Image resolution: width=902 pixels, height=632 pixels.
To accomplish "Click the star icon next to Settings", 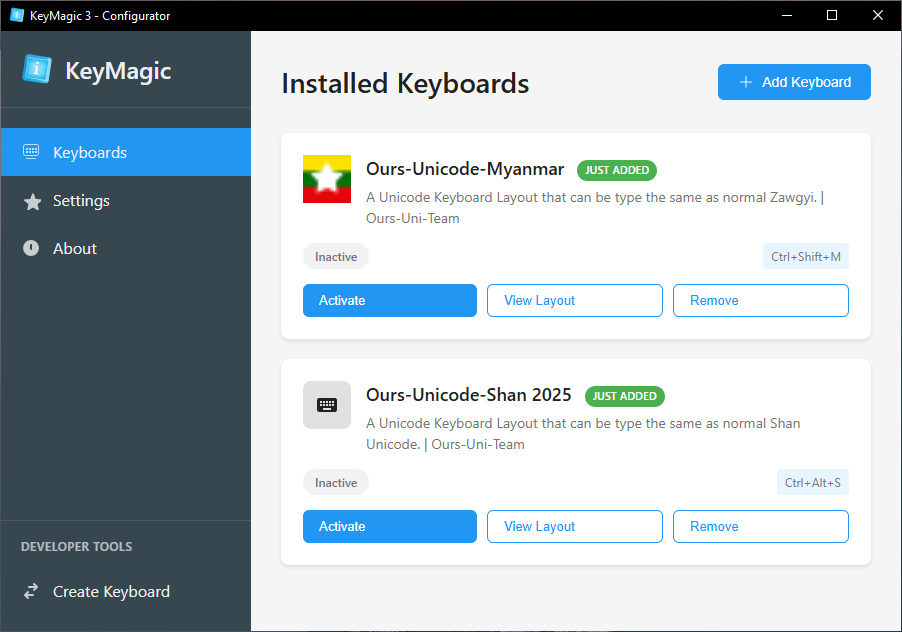I will tap(32, 202).
